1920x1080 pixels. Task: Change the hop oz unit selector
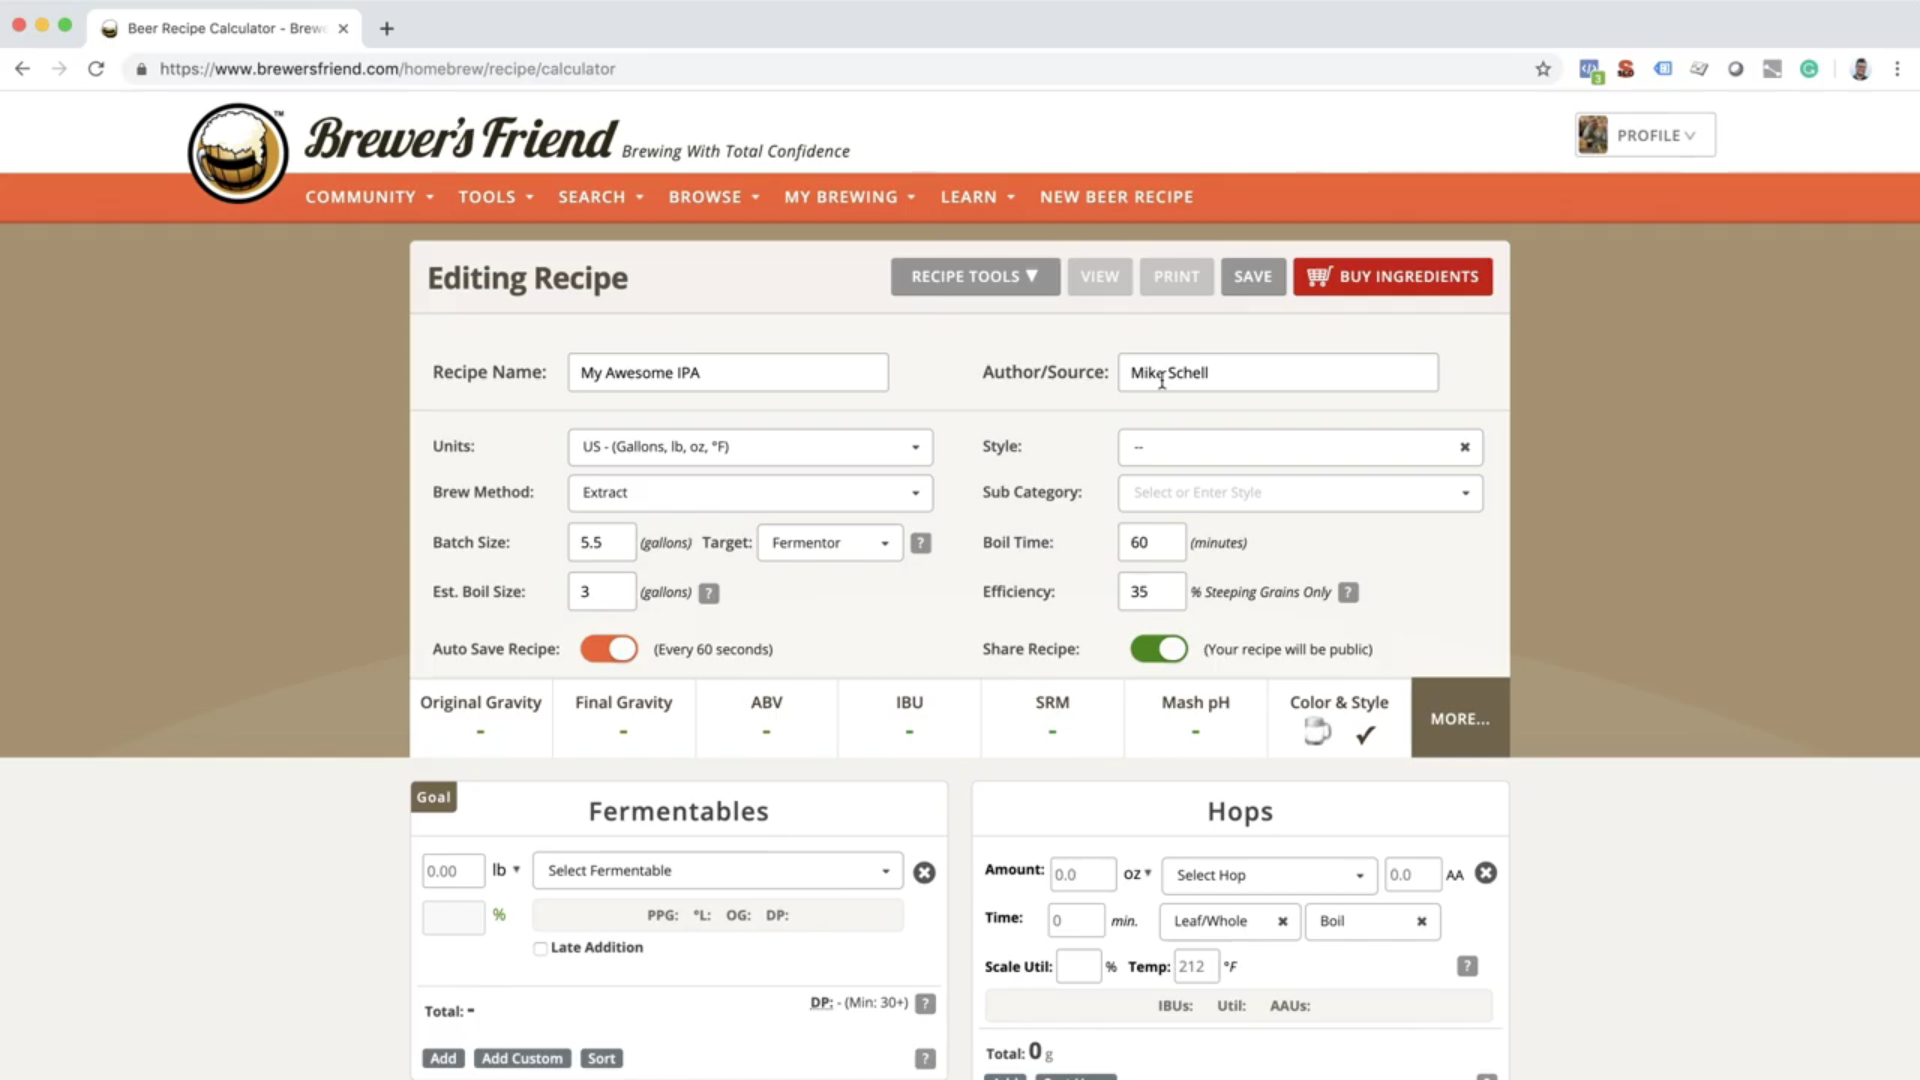[1137, 874]
